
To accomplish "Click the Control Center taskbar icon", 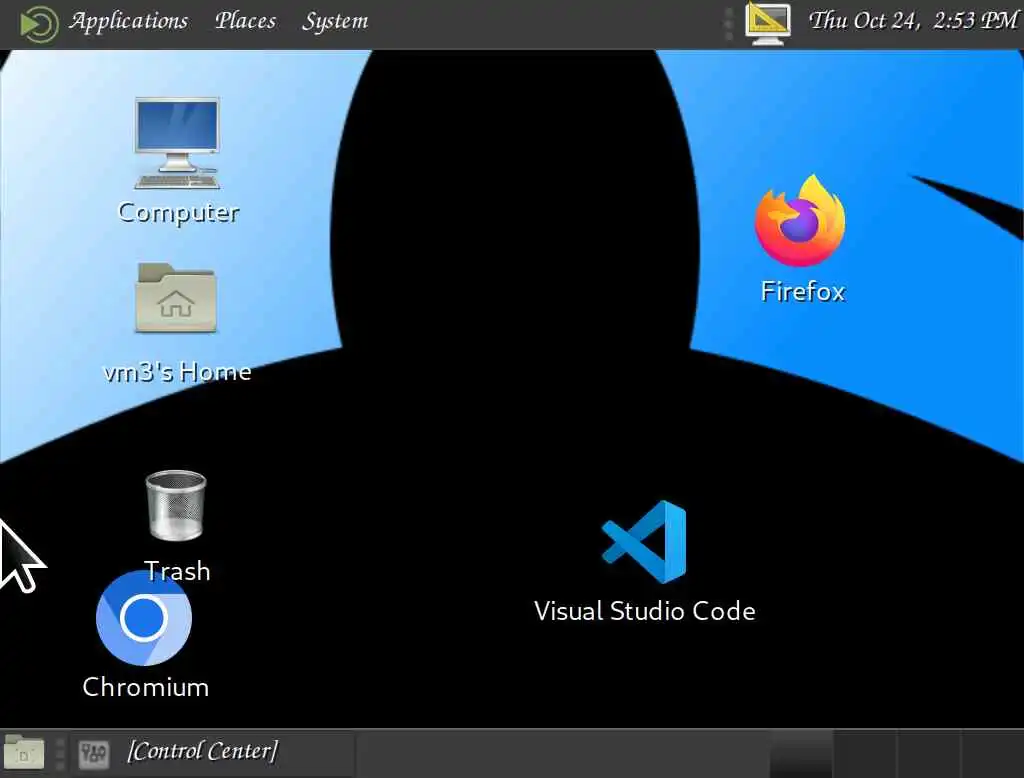I will (x=93, y=754).
